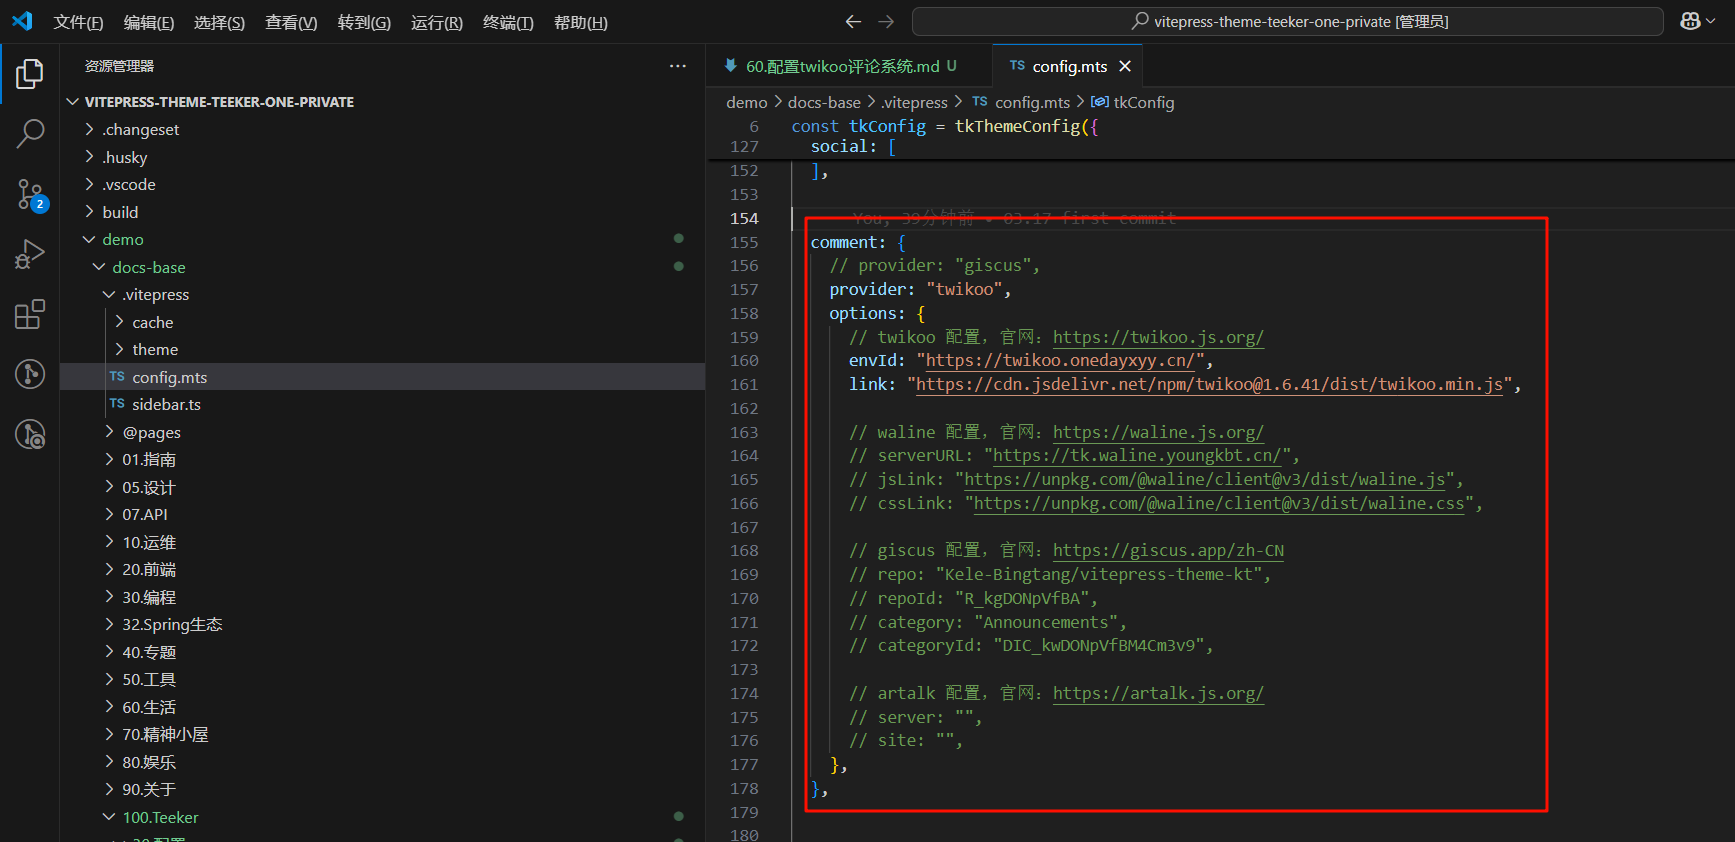Open Run and Debug view

click(x=30, y=254)
